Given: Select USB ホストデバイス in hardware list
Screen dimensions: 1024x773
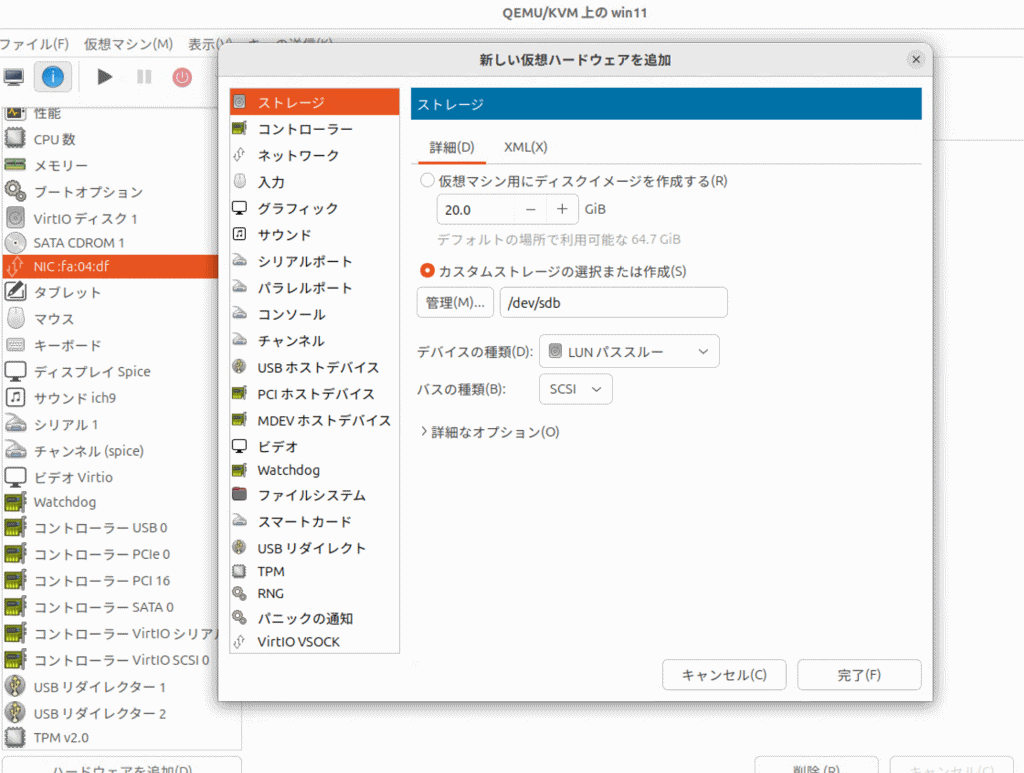Looking at the screenshot, I should [317, 367].
